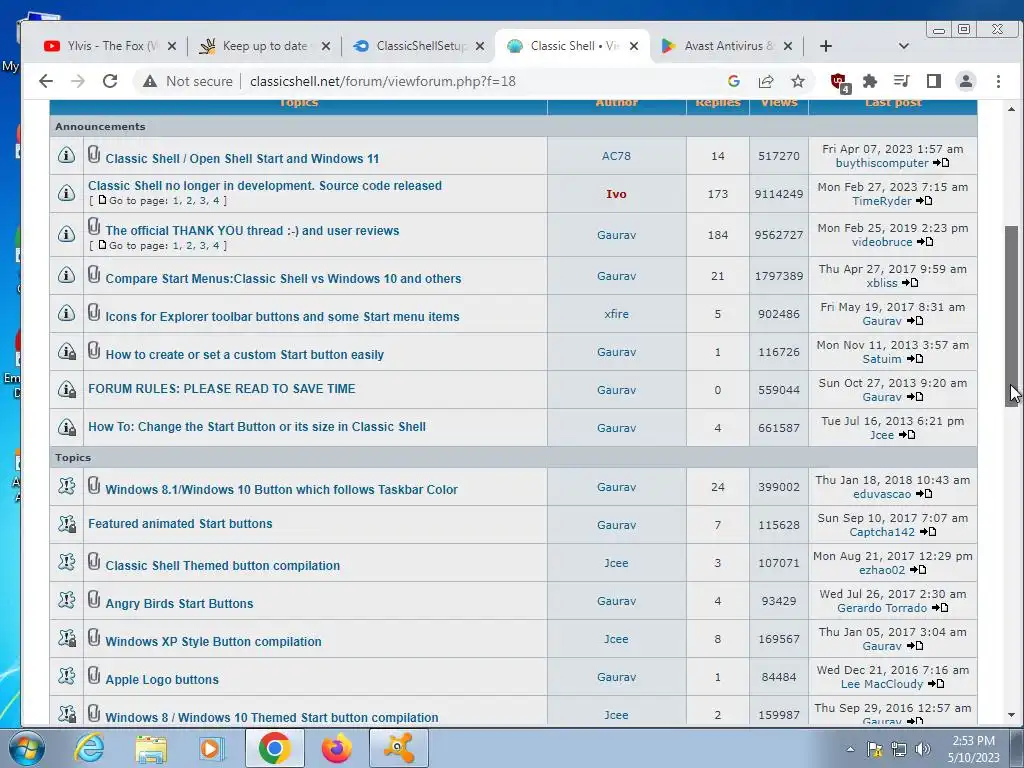Screen dimensions: 1024x768
Task: View latest post icon beside videobruce
Action: (x=925, y=242)
